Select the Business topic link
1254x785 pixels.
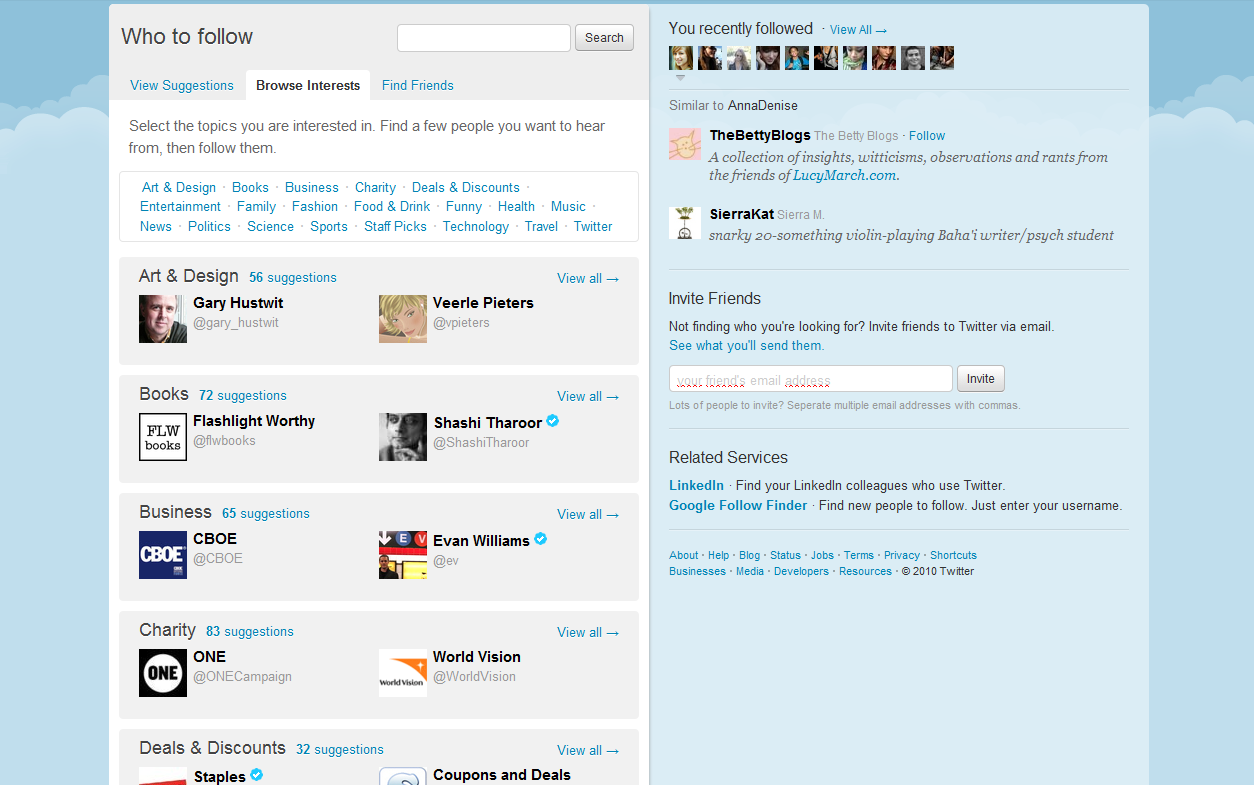(312, 187)
